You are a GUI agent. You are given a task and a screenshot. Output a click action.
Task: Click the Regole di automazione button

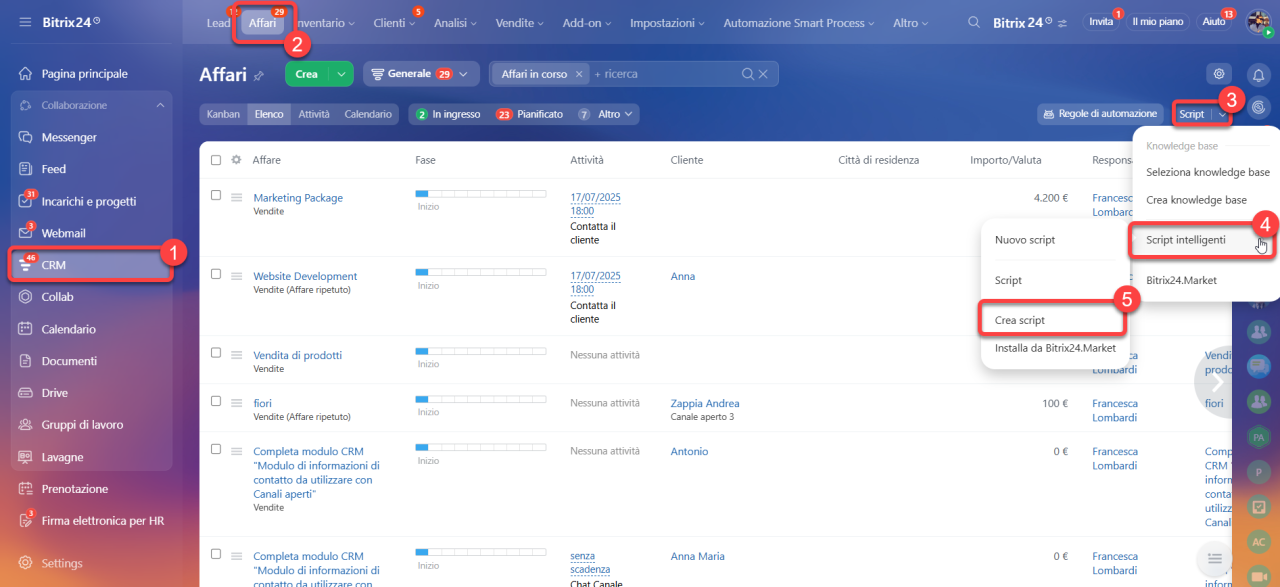(1100, 114)
